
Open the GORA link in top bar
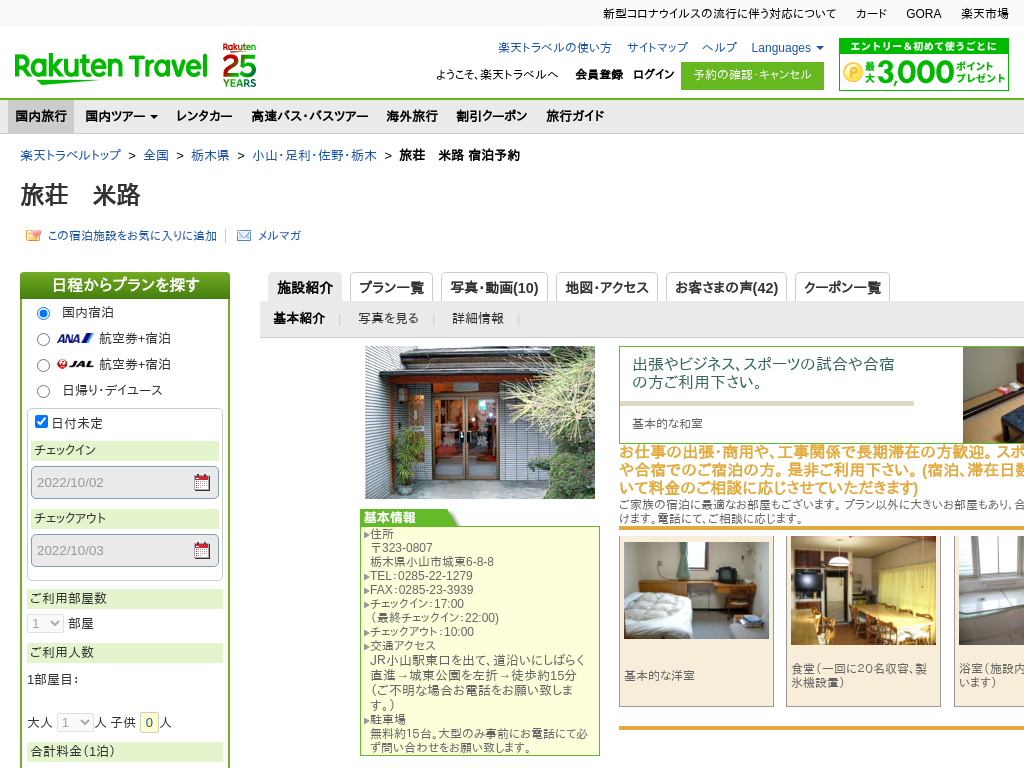pos(923,14)
